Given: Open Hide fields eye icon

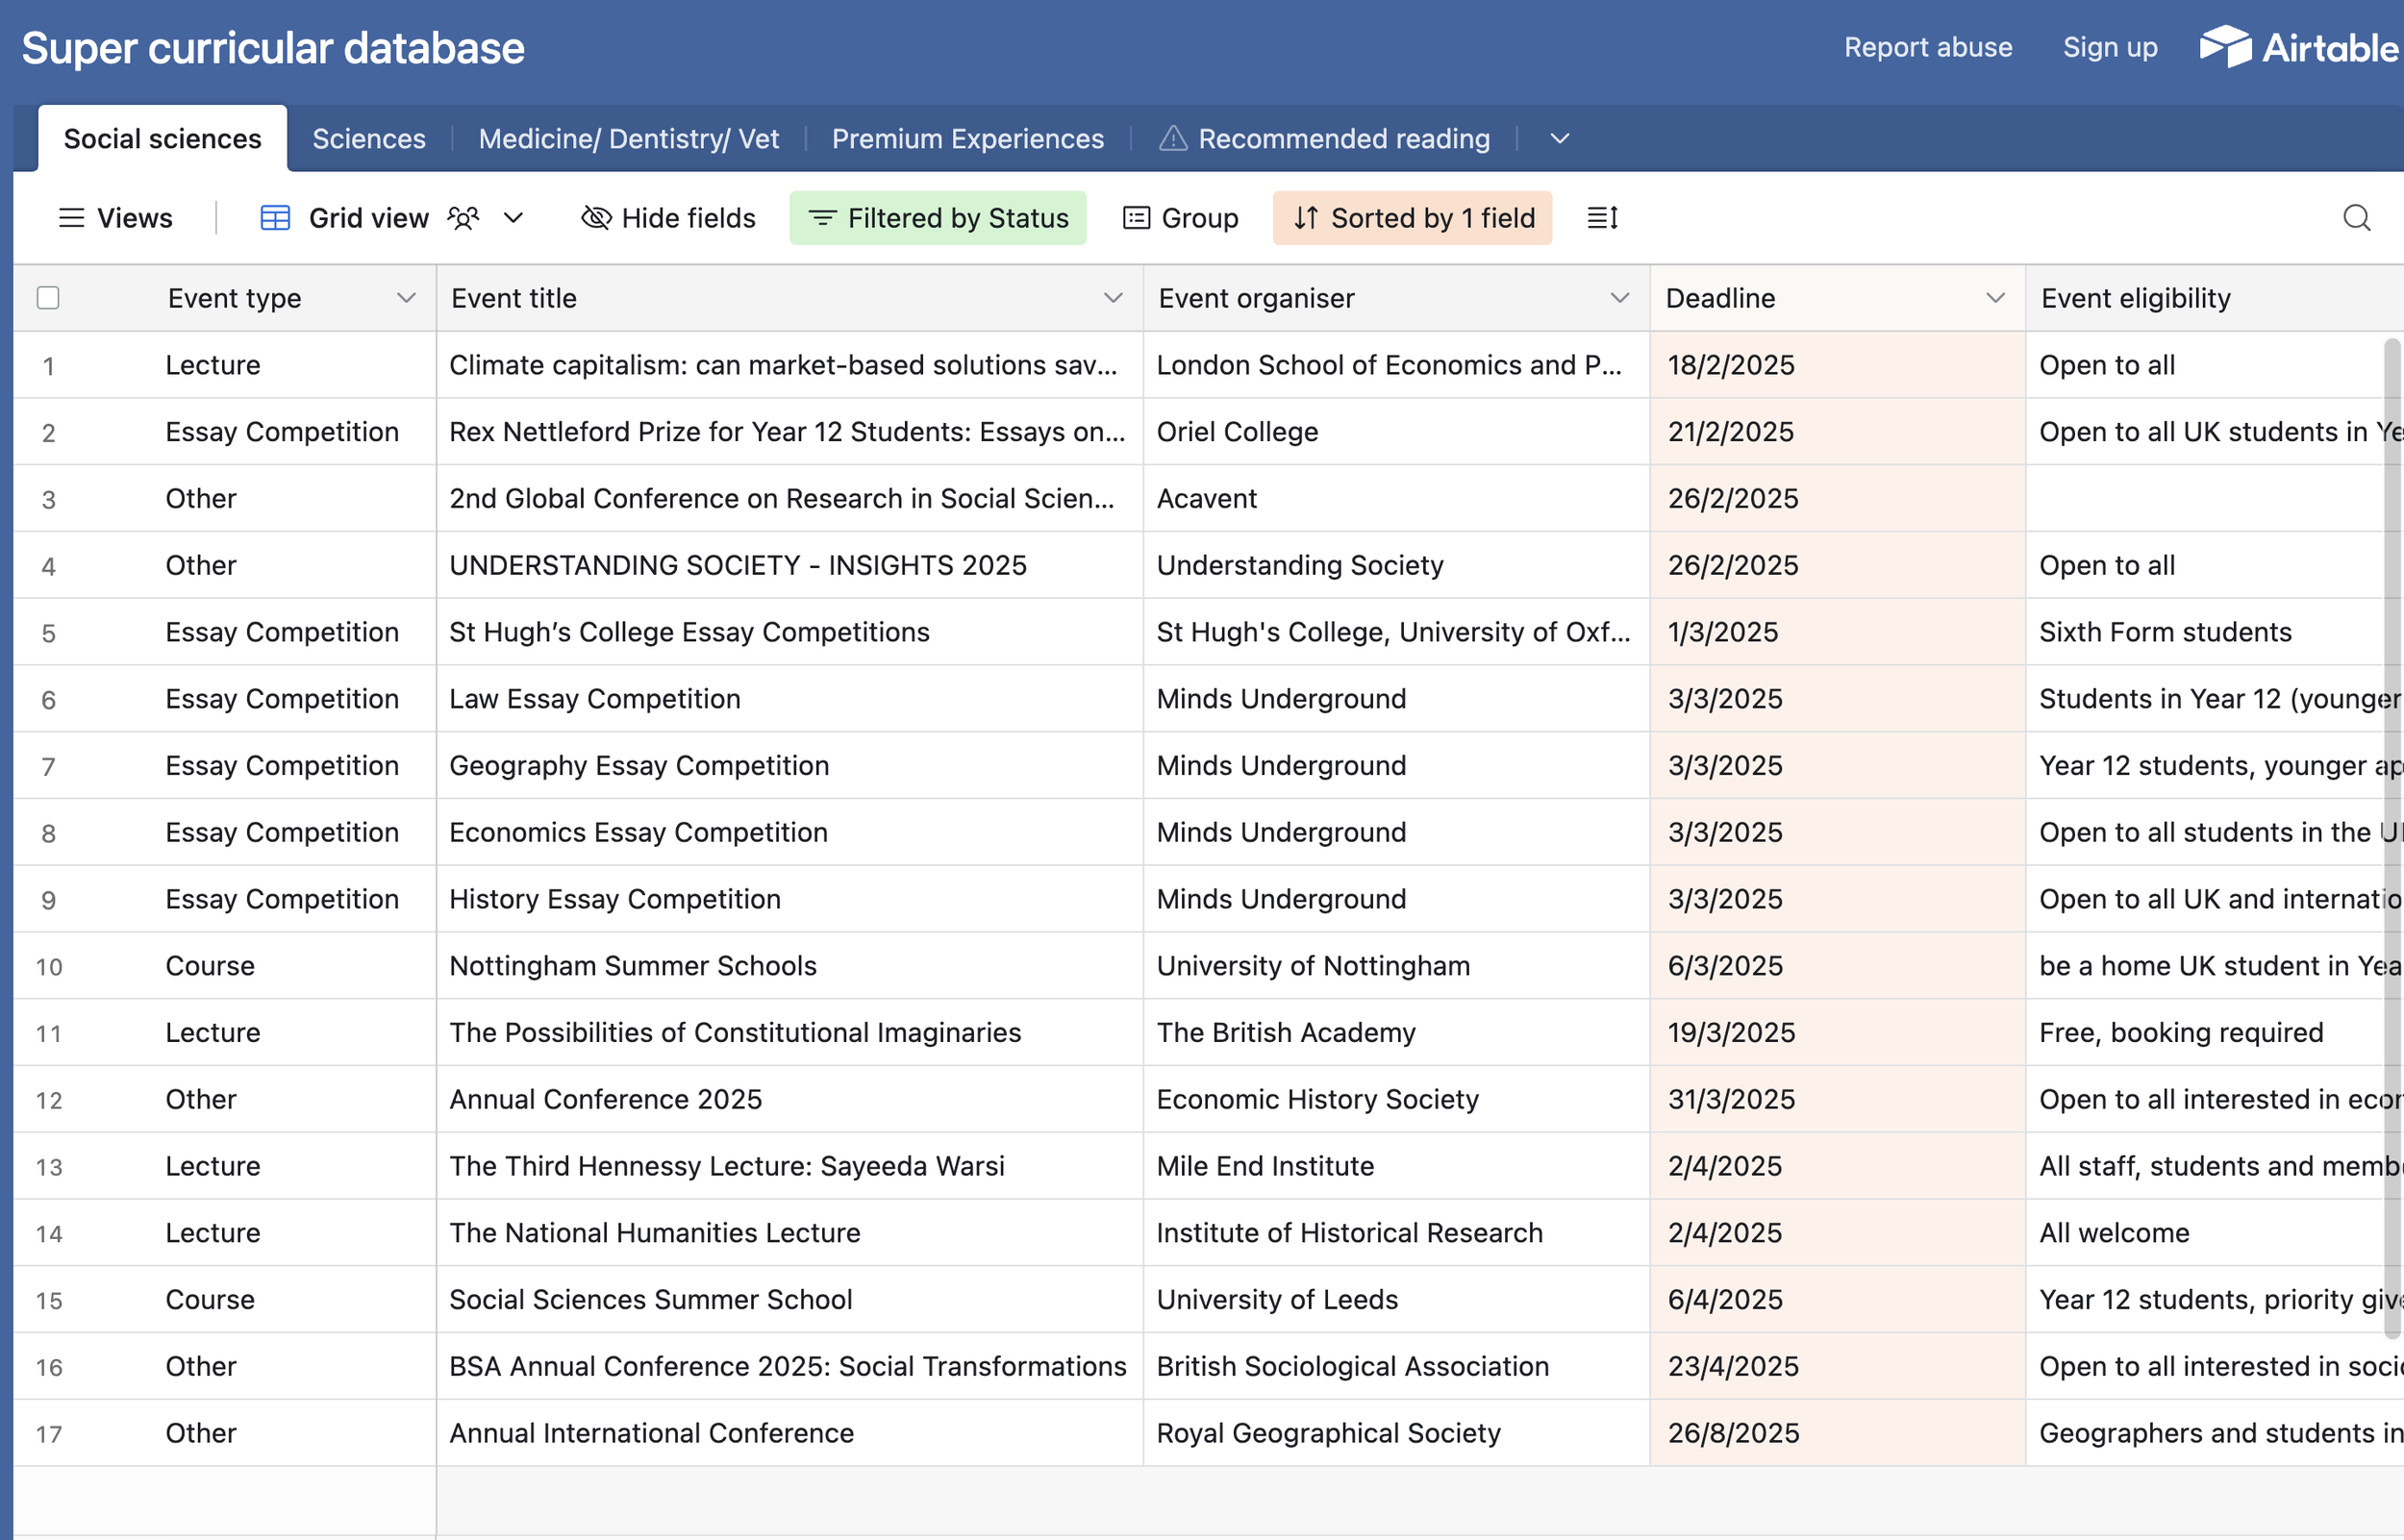Looking at the screenshot, I should (596, 217).
